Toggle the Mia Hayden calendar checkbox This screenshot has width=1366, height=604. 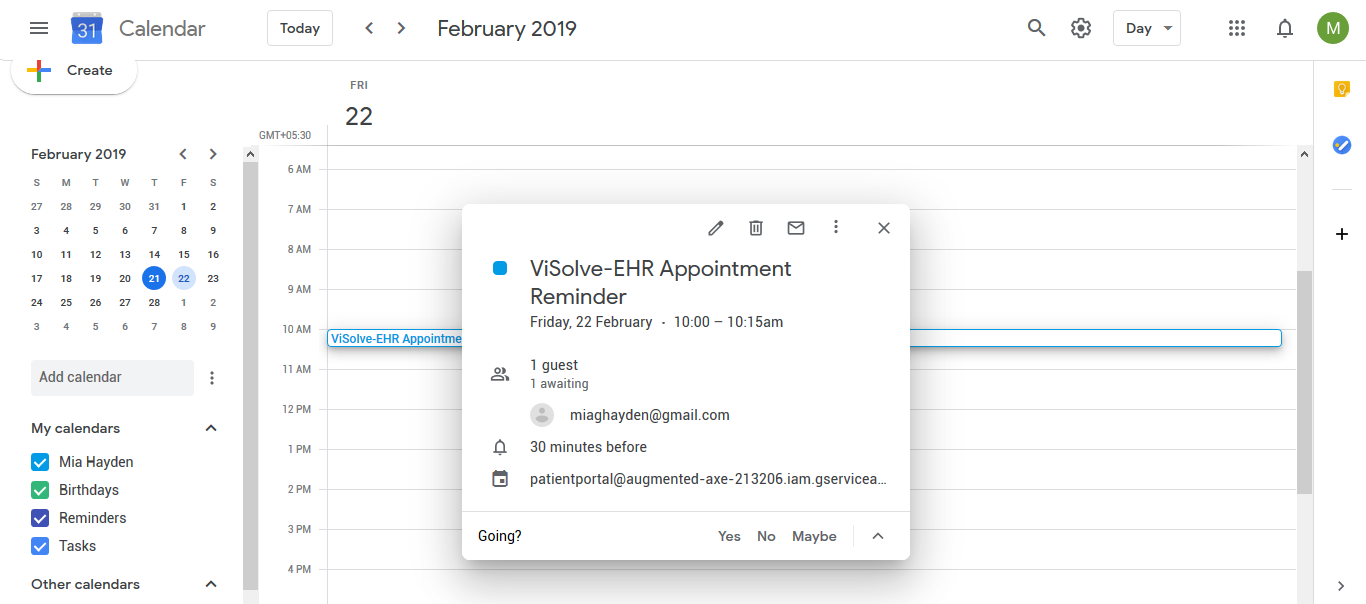click(x=40, y=462)
